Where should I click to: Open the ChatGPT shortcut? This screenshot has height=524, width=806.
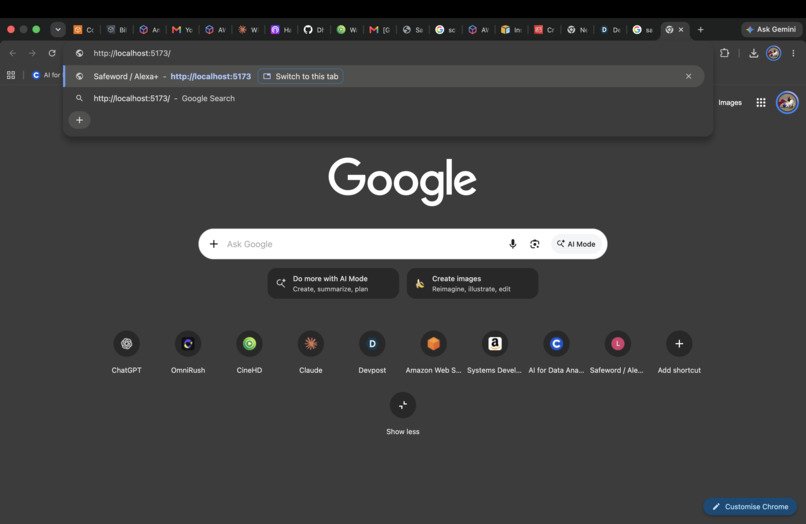(126, 352)
